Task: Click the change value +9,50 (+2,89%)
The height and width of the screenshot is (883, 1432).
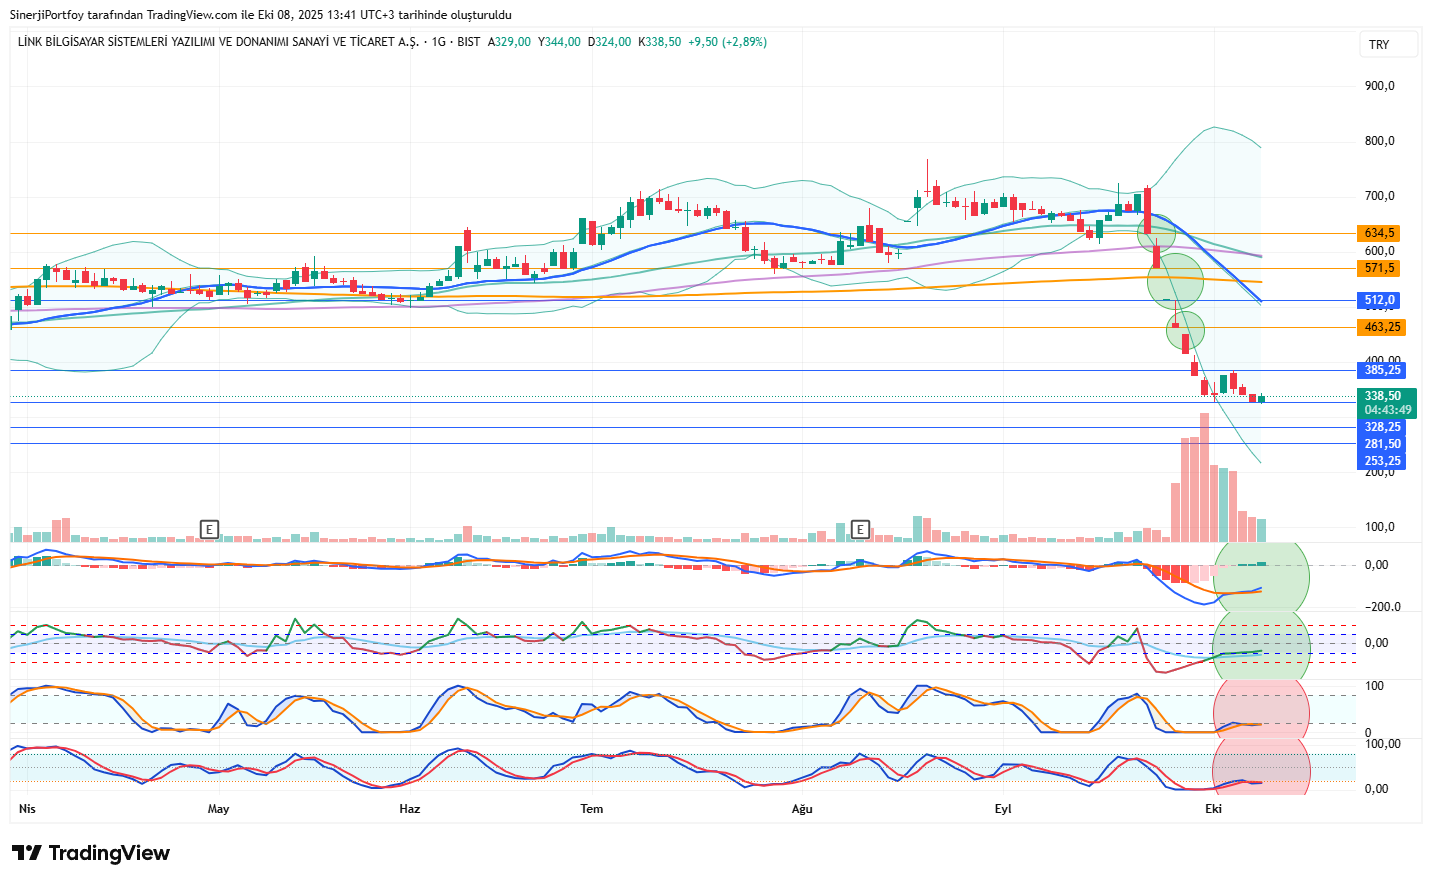Action: [x=727, y=42]
